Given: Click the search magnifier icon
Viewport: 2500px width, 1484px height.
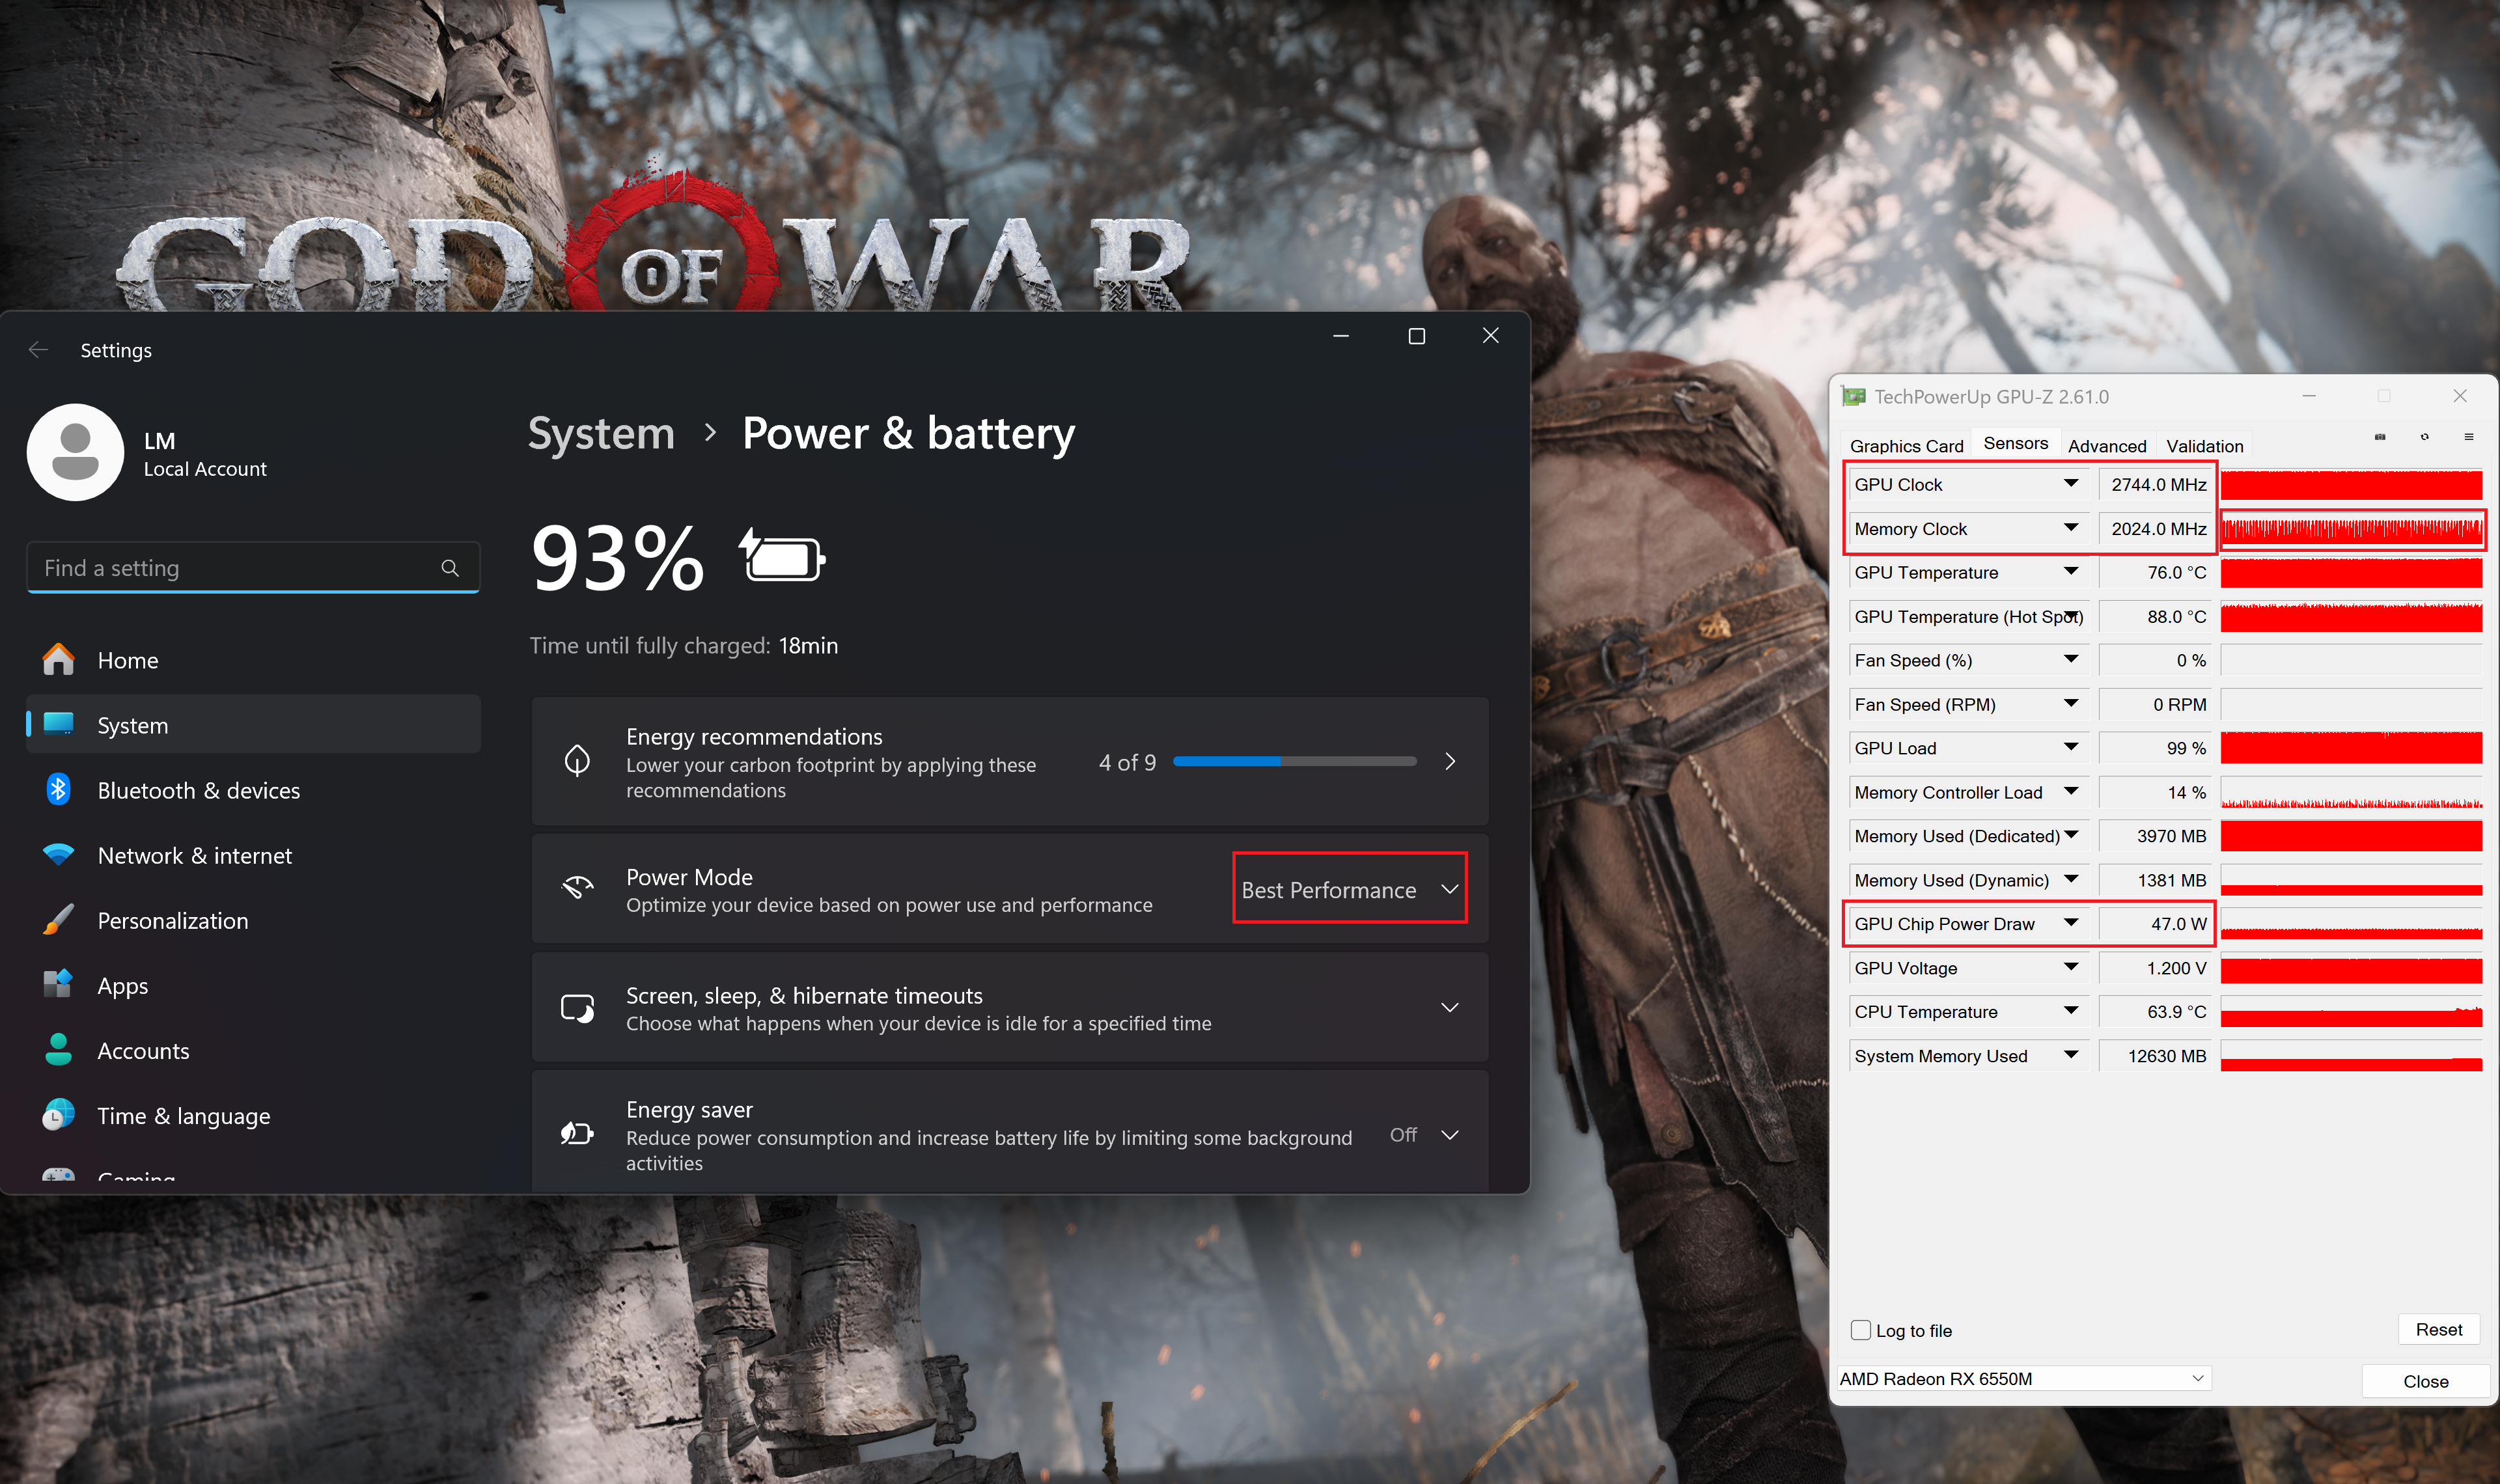Looking at the screenshot, I should click(450, 568).
